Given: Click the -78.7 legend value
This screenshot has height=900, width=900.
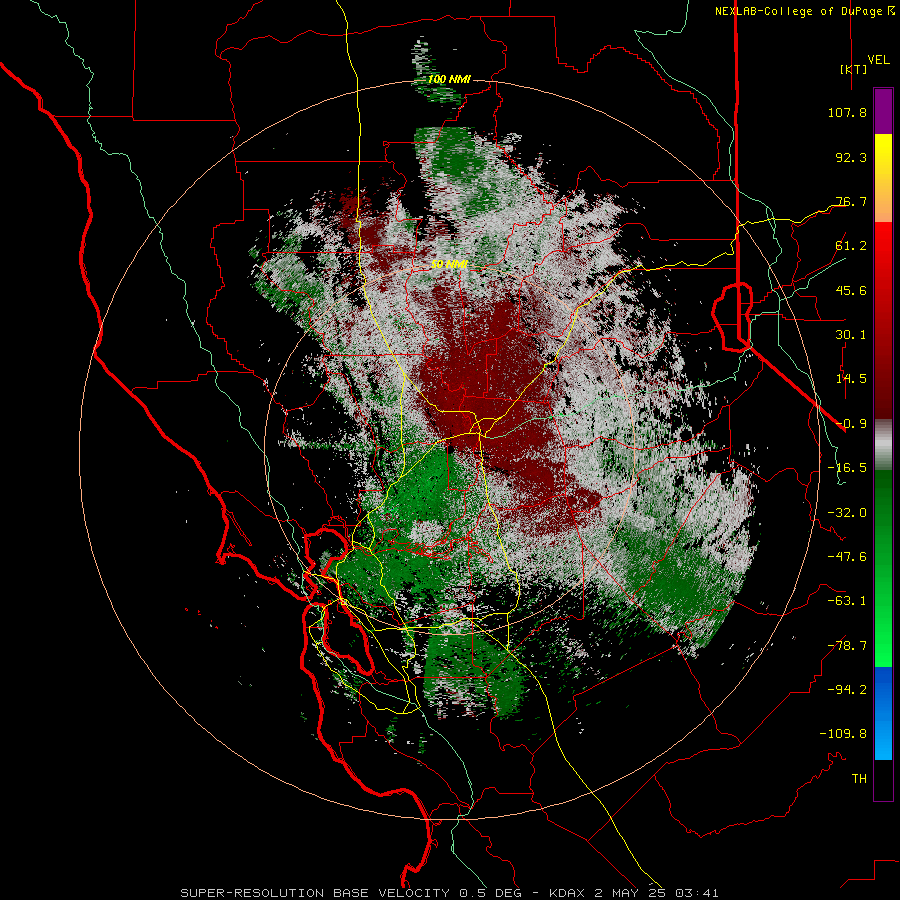Looking at the screenshot, I should [847, 646].
